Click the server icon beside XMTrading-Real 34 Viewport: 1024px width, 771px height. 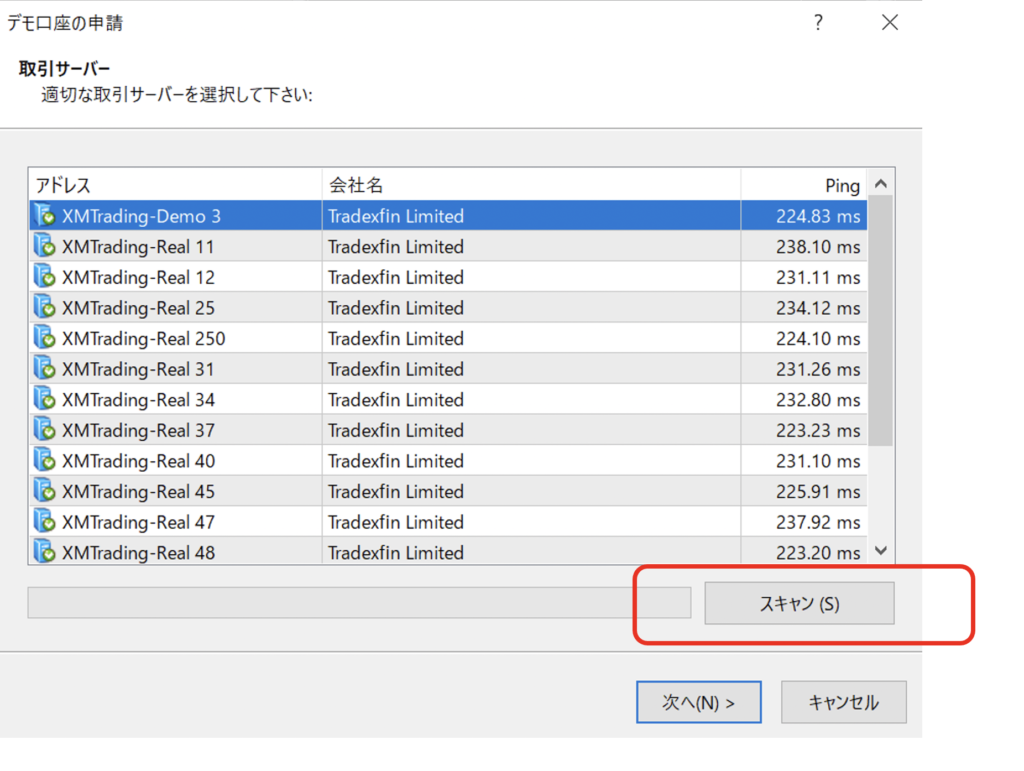[44, 400]
